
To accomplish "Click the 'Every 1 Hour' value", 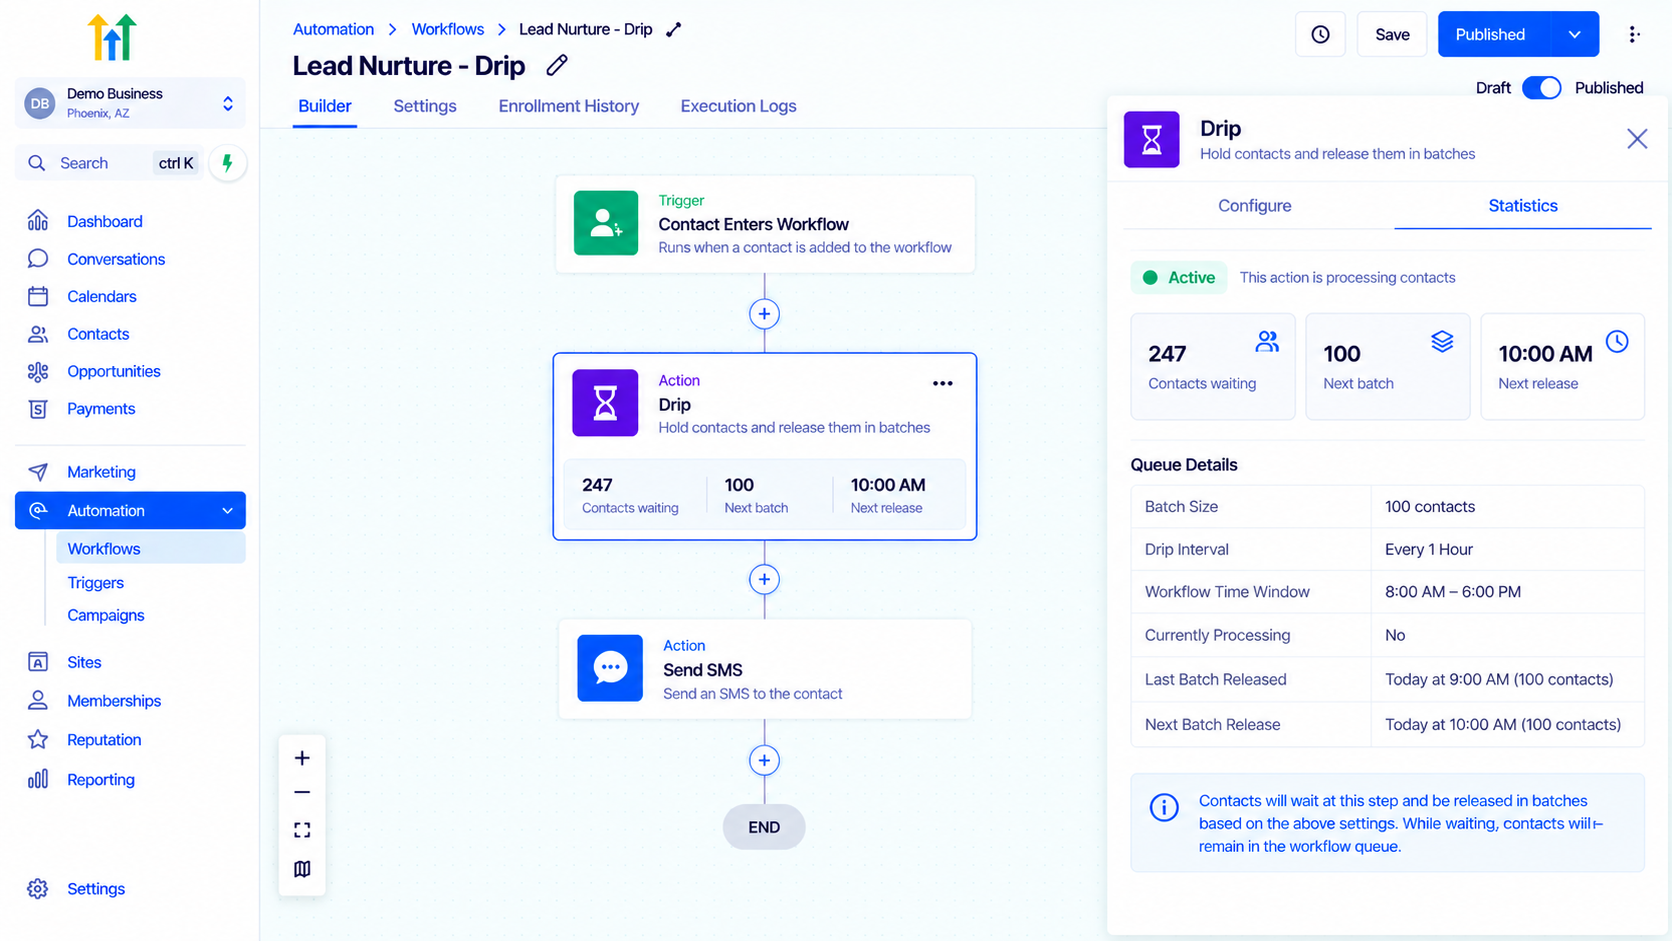I will pyautogui.click(x=1428, y=550).
